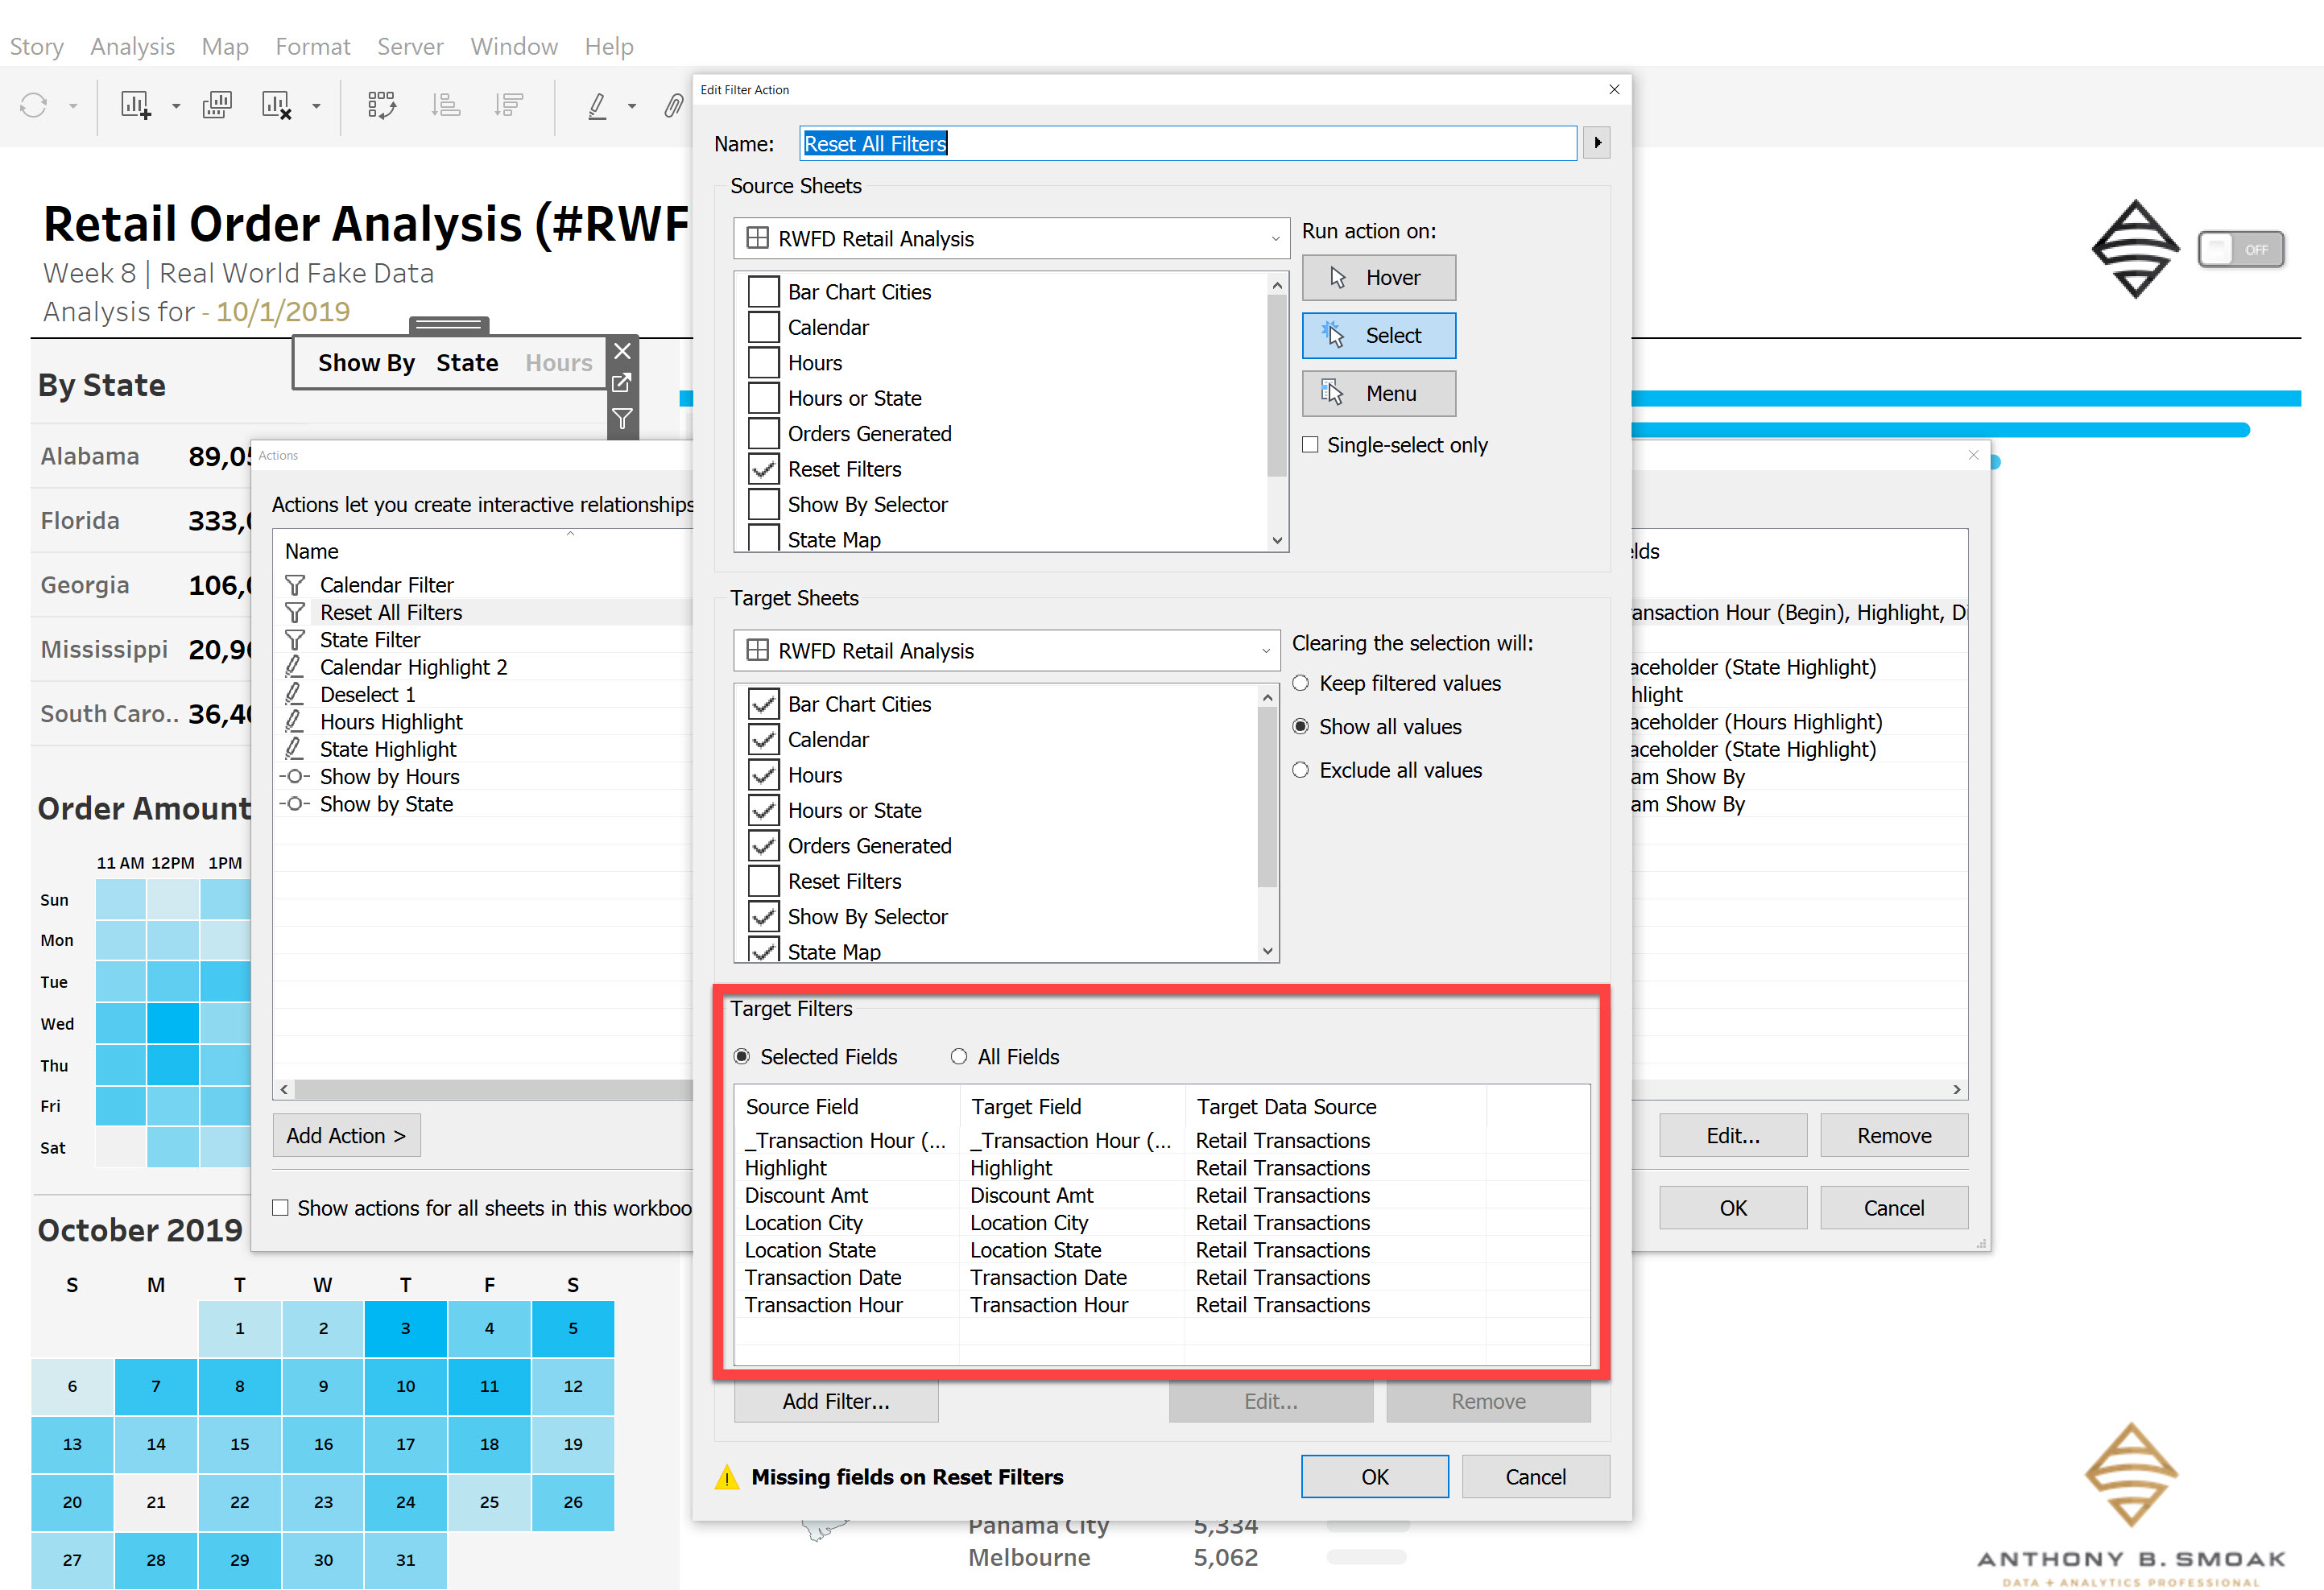Click the Add Action button
The height and width of the screenshot is (1590, 2324).
(x=346, y=1135)
